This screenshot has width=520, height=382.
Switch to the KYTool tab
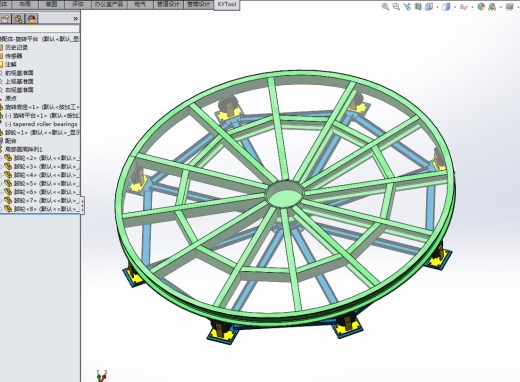pyautogui.click(x=227, y=4)
